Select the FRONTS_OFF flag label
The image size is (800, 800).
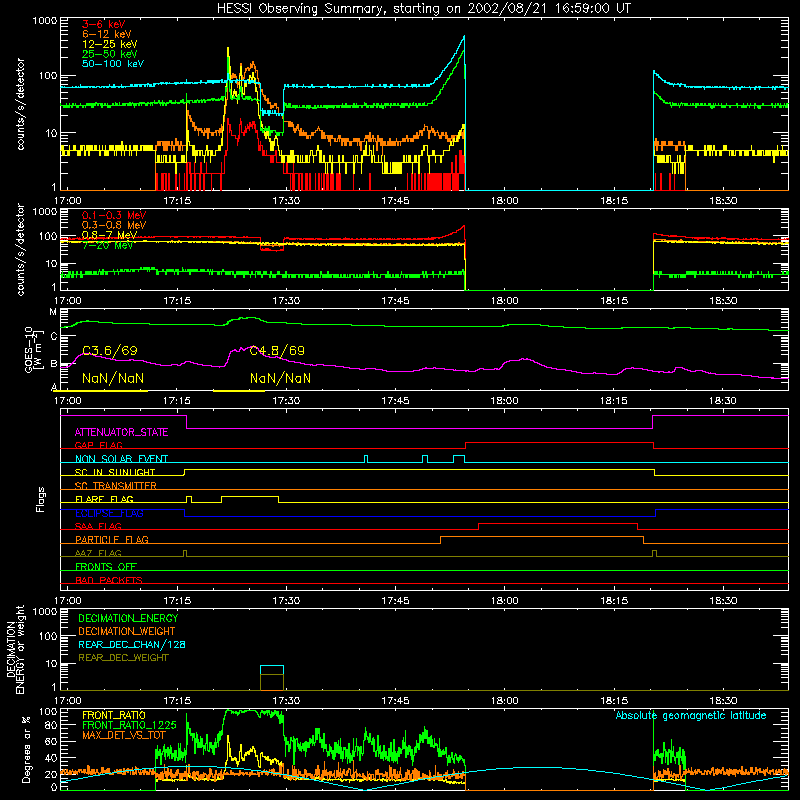pyautogui.click(x=106, y=567)
